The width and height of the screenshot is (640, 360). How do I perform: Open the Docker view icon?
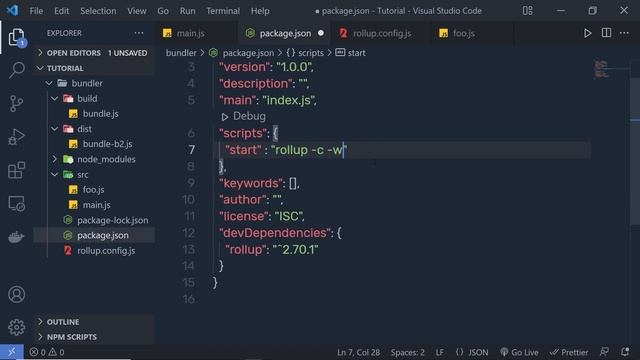[16, 237]
